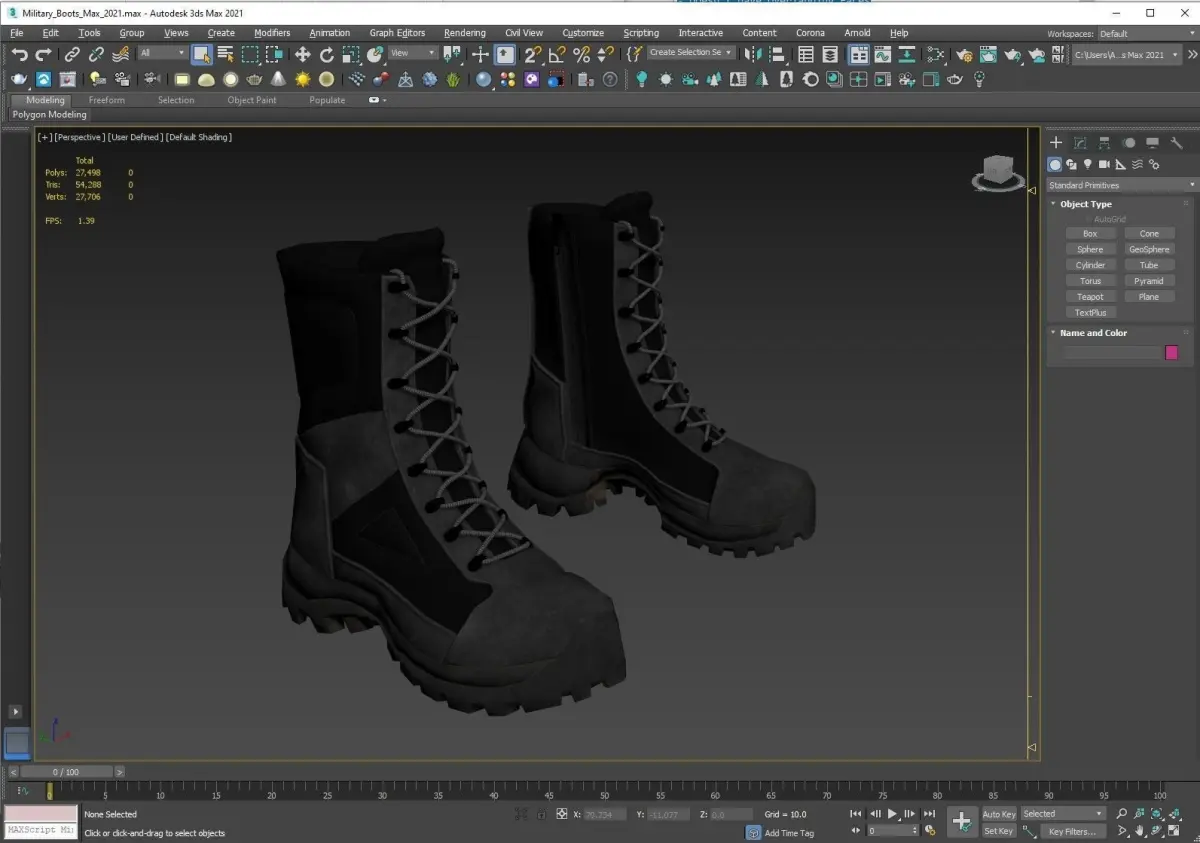Open the object color swatch
This screenshot has height=843, width=1200.
(1172, 352)
